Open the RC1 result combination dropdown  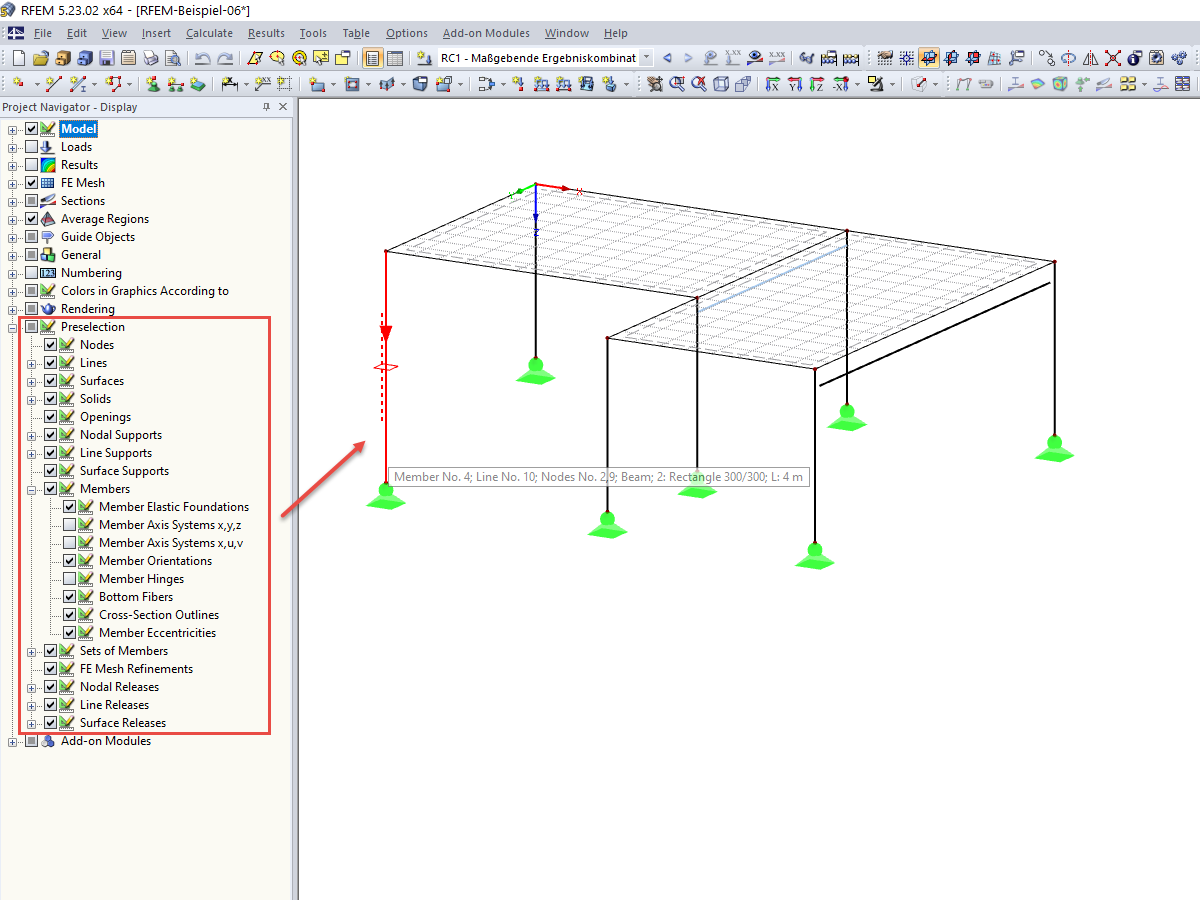[x=645, y=58]
